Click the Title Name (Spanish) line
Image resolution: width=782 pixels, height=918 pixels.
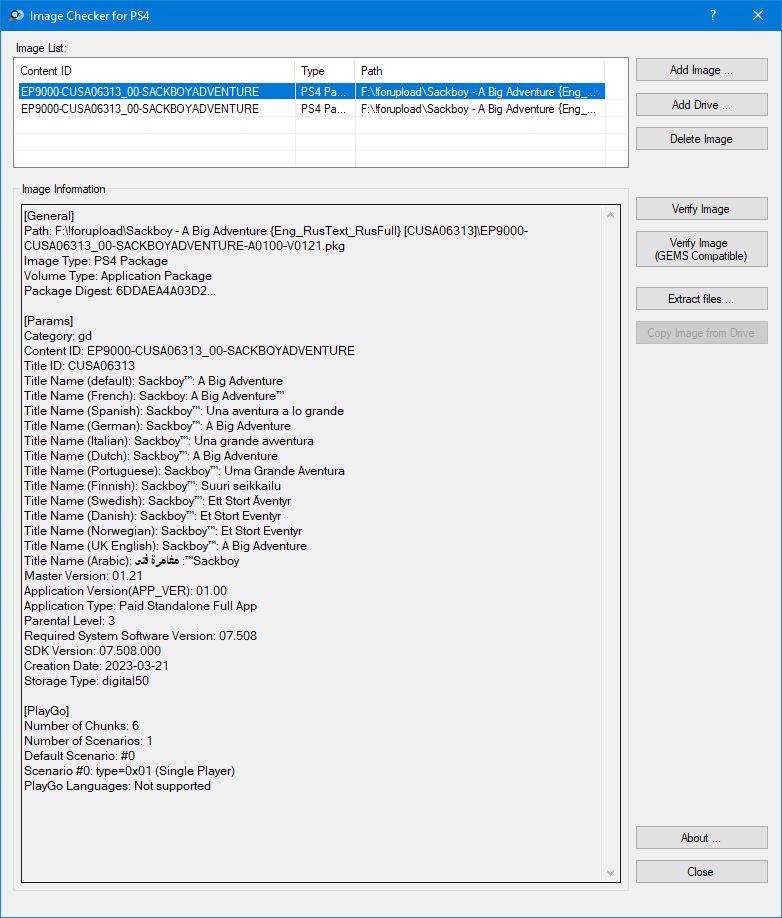click(184, 411)
